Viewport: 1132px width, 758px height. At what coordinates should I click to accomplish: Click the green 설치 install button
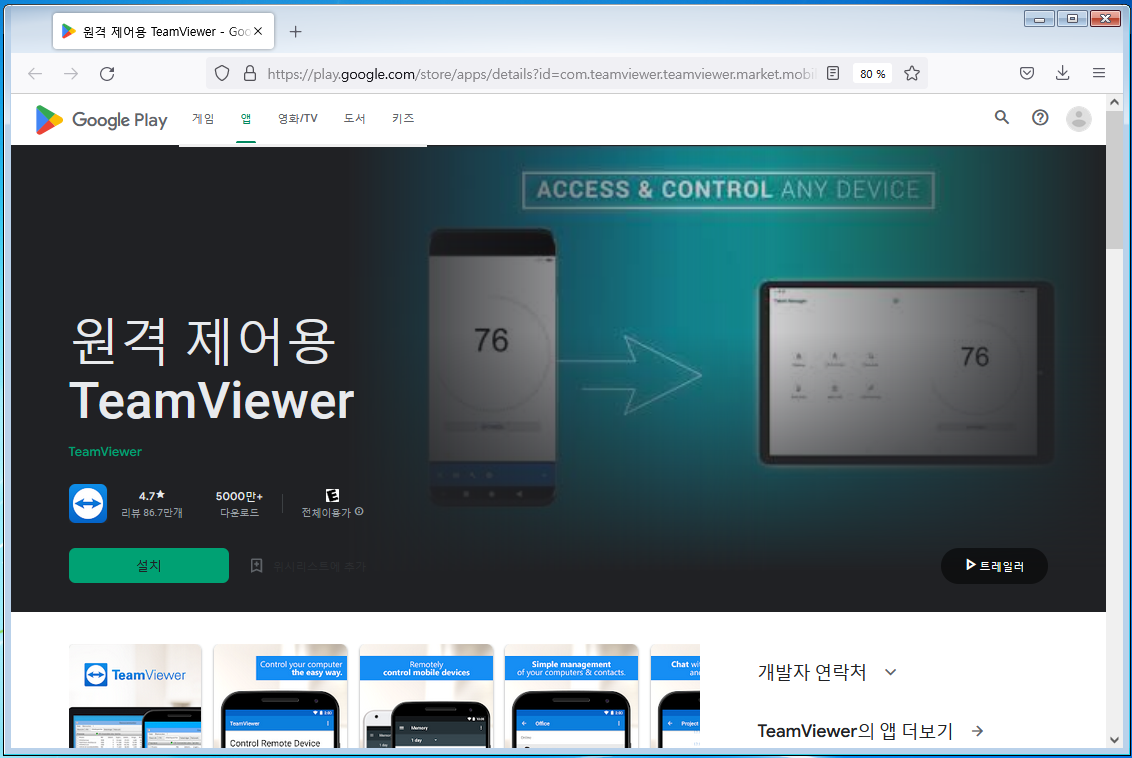coord(149,565)
